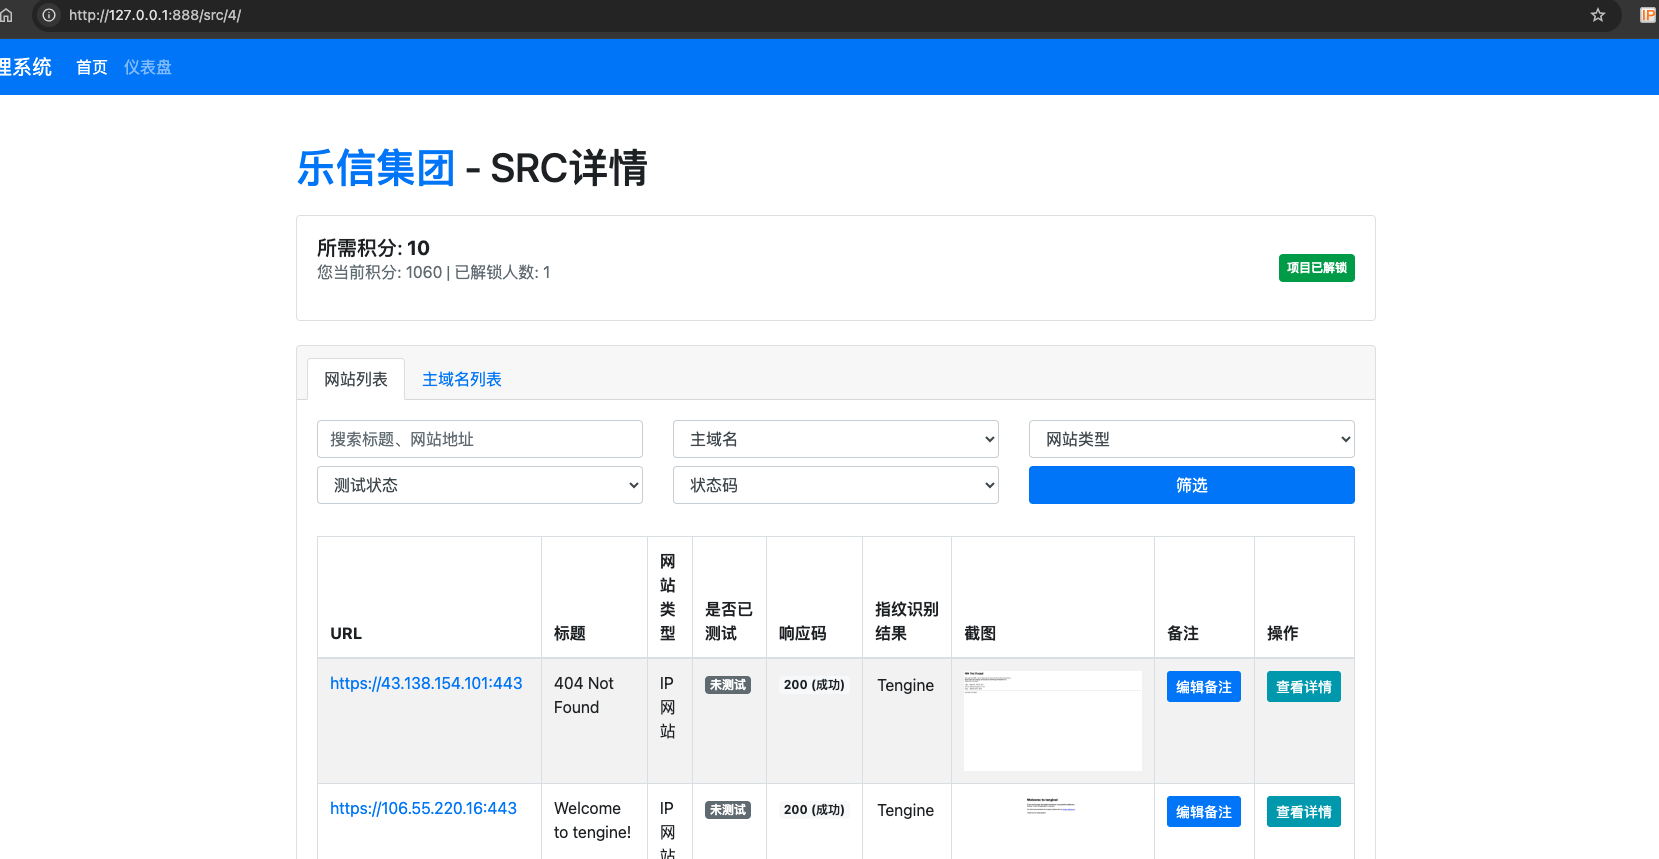The height and width of the screenshot is (859, 1659).
Task: Click 编辑备注 for 43.138.154.101 row
Action: (1203, 687)
